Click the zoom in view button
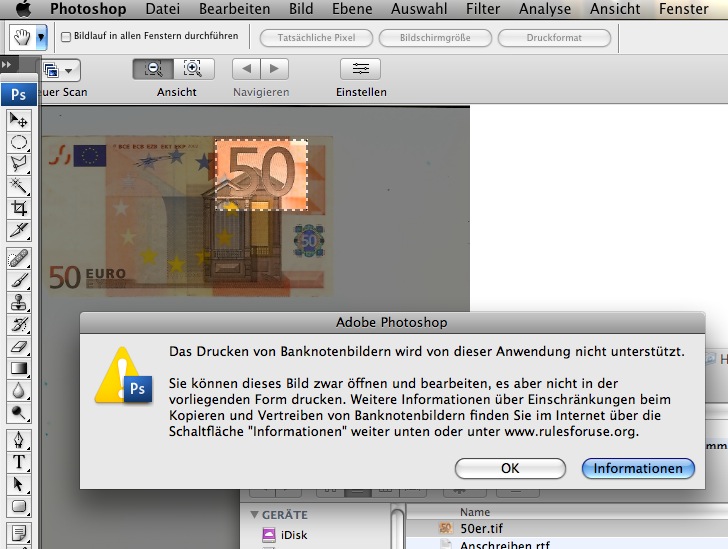The width and height of the screenshot is (728, 549). click(194, 69)
